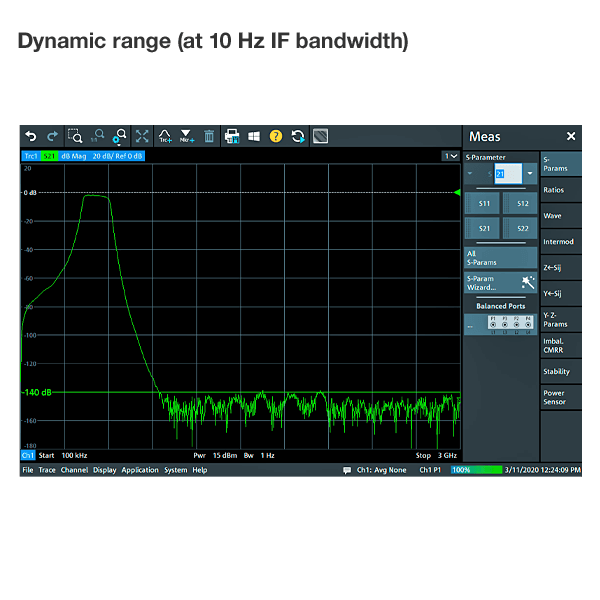Open the File menu
Viewport: 600px width, 600px height.
[28, 470]
